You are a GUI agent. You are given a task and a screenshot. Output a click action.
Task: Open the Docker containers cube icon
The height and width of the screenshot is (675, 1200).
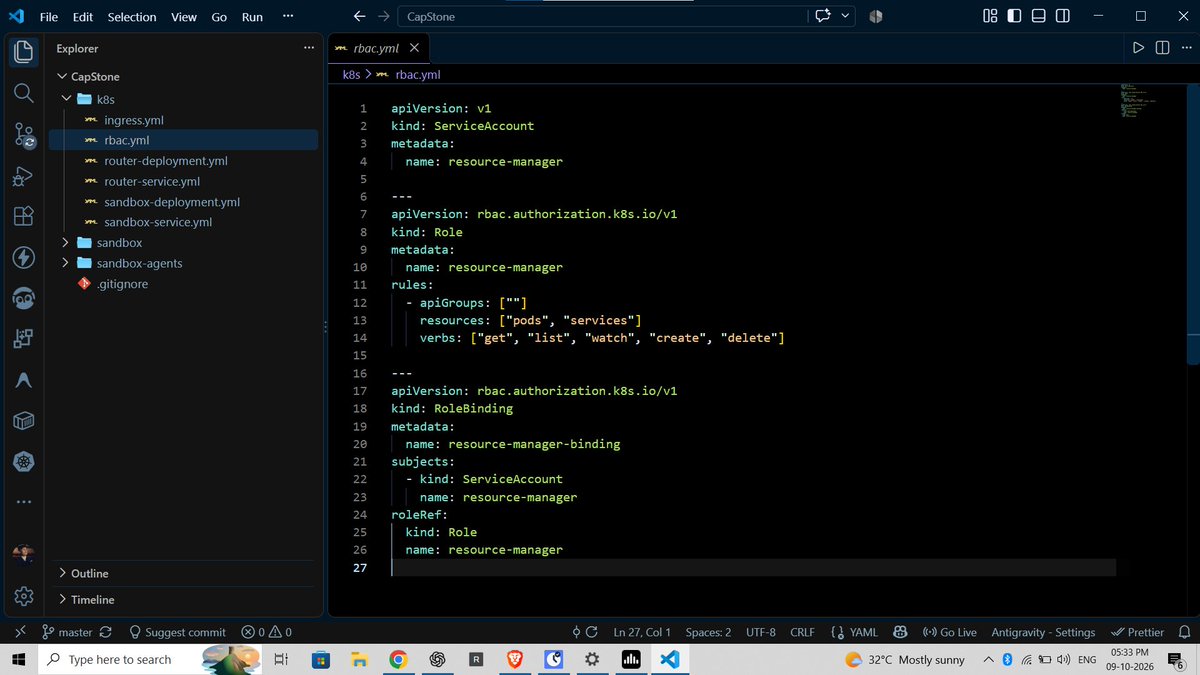24,421
